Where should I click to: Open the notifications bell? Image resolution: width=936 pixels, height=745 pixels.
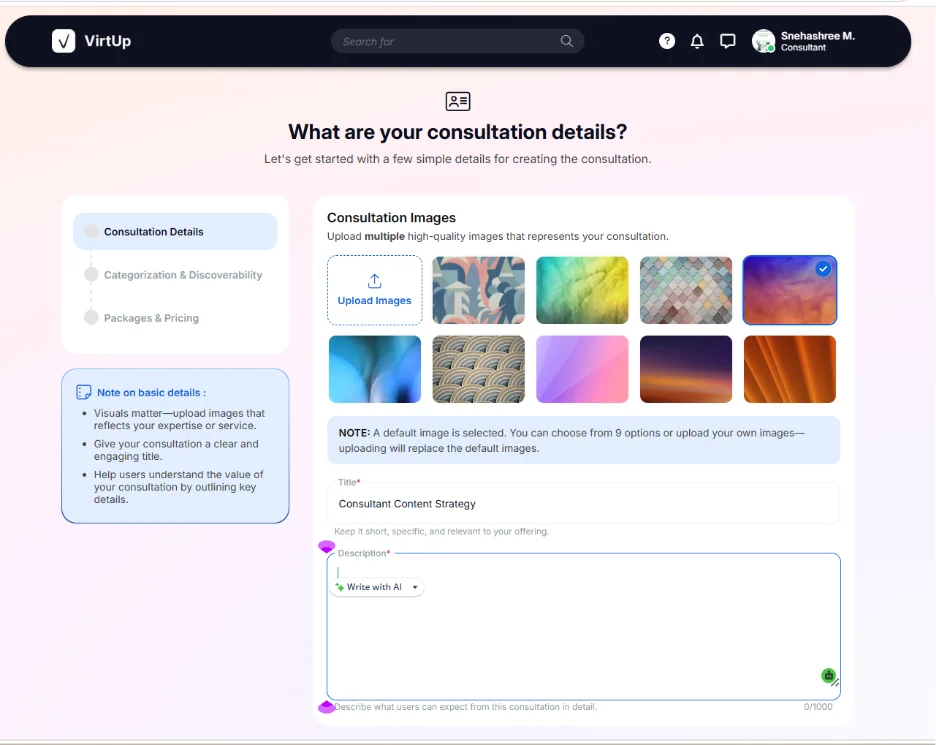(697, 41)
